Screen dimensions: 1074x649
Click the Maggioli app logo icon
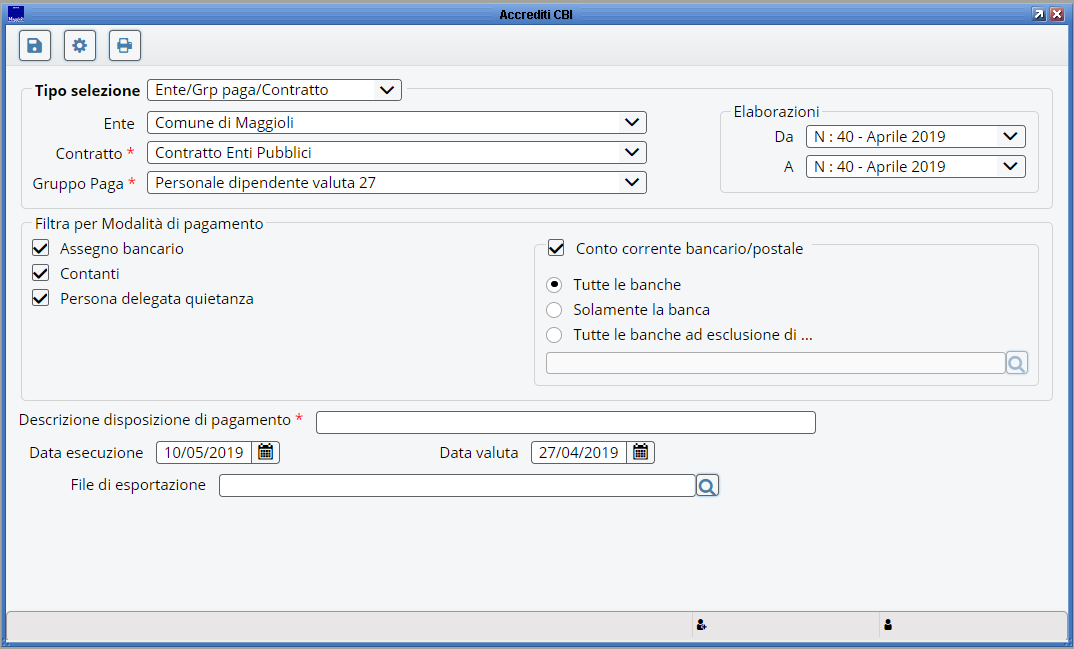[x=16, y=14]
